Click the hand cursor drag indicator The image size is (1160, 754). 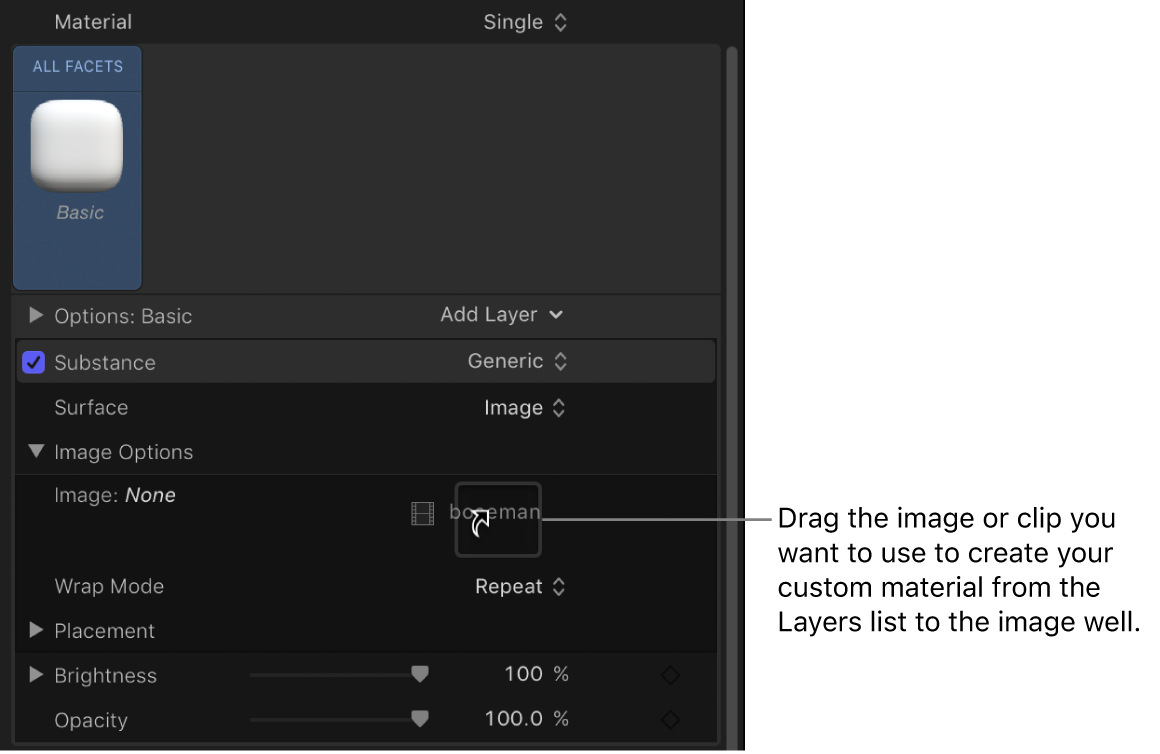pos(481,521)
